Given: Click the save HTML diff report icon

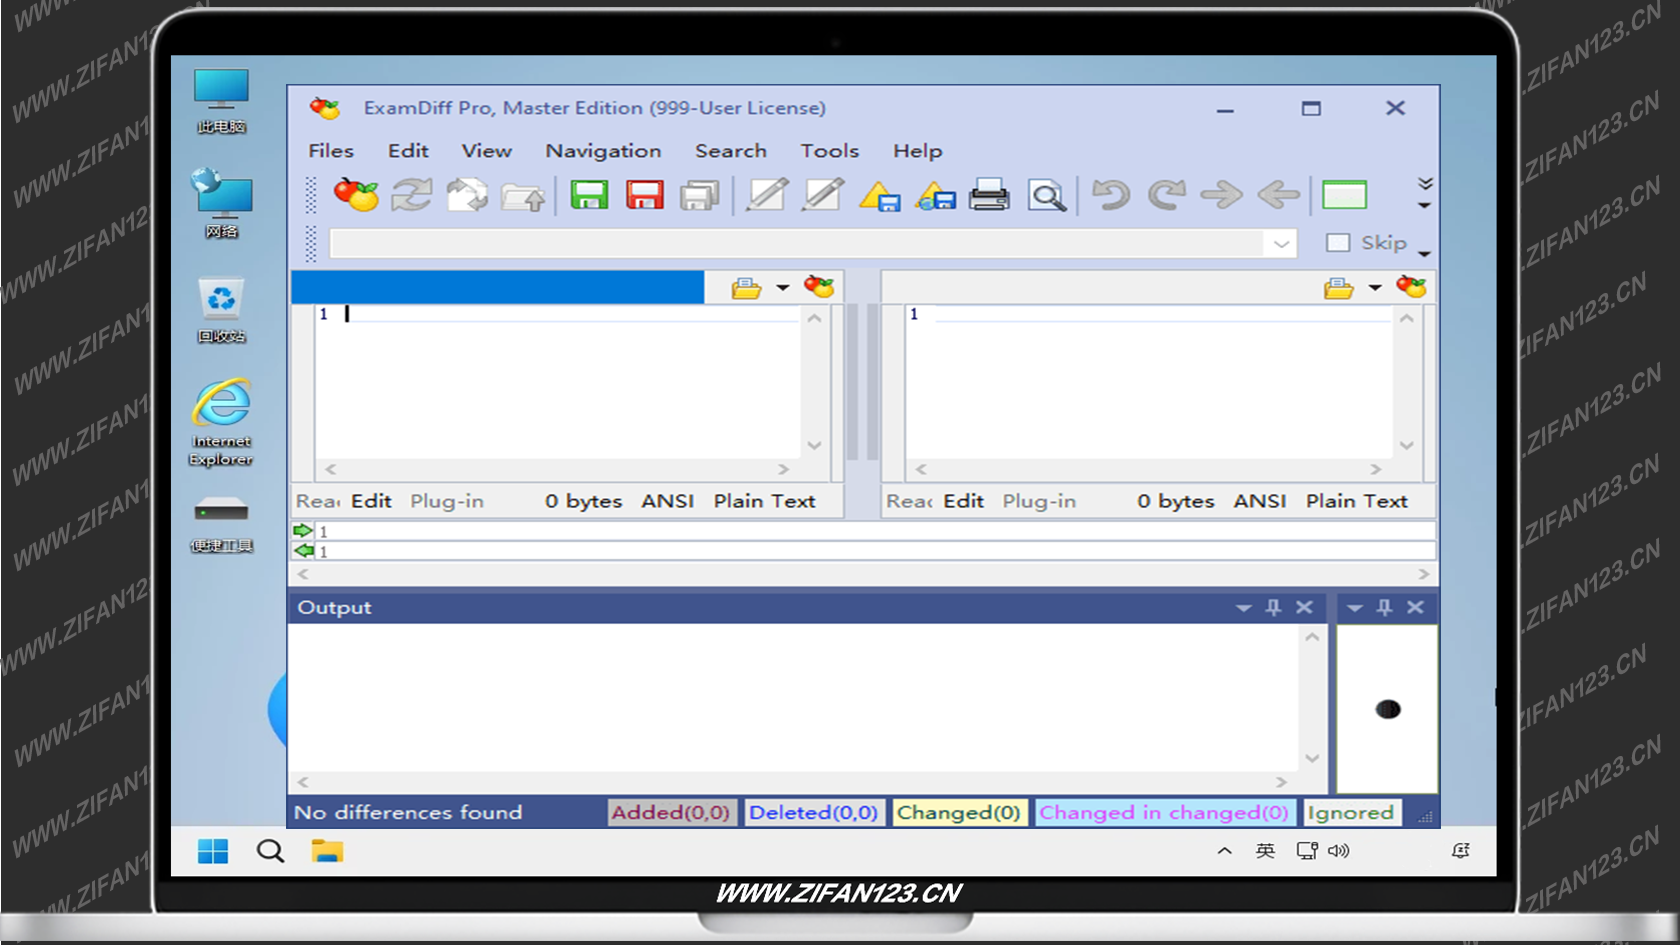Looking at the screenshot, I should tap(936, 196).
